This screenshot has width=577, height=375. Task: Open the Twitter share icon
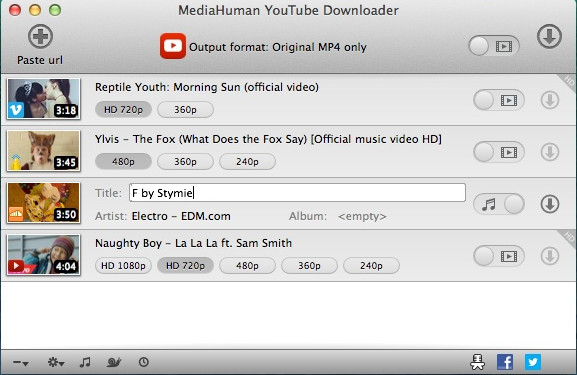(x=533, y=362)
